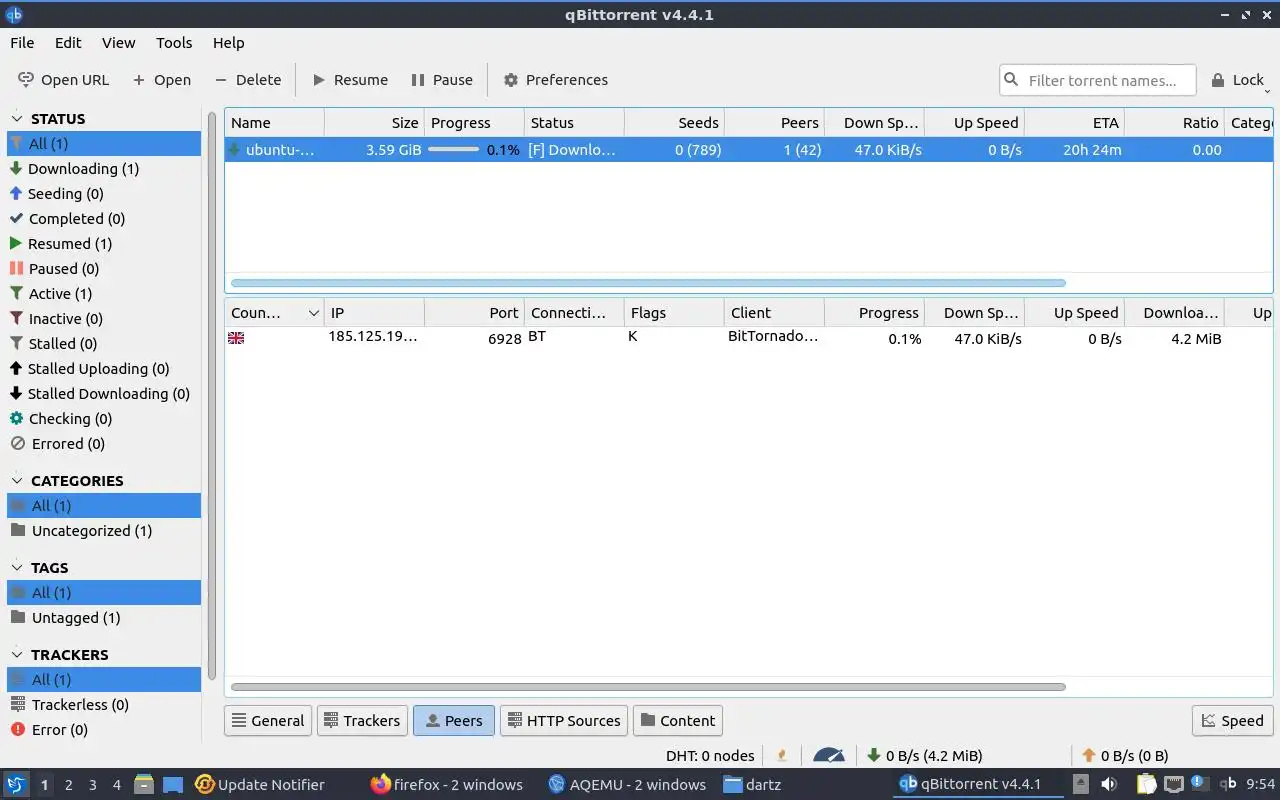1280x800 pixels.
Task: Switch to the Trackers tab
Action: click(x=362, y=720)
